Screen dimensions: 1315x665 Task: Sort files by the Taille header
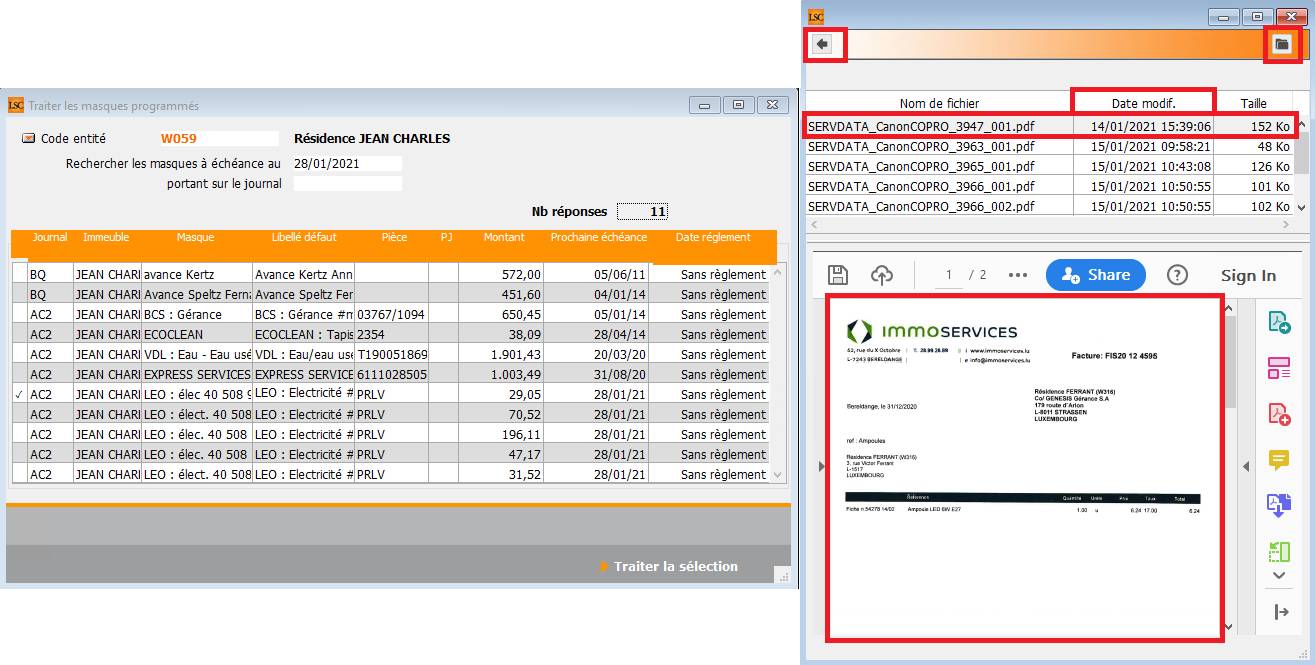pos(1254,103)
